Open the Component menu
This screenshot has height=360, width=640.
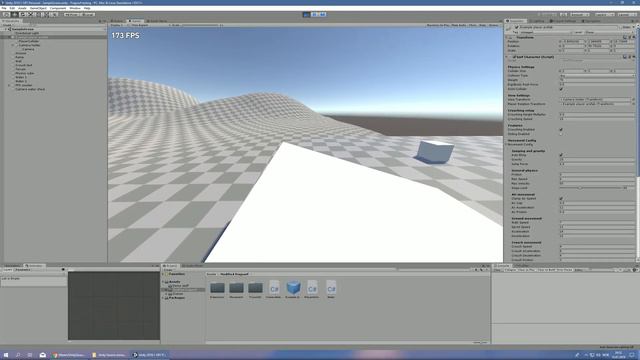[58, 8]
